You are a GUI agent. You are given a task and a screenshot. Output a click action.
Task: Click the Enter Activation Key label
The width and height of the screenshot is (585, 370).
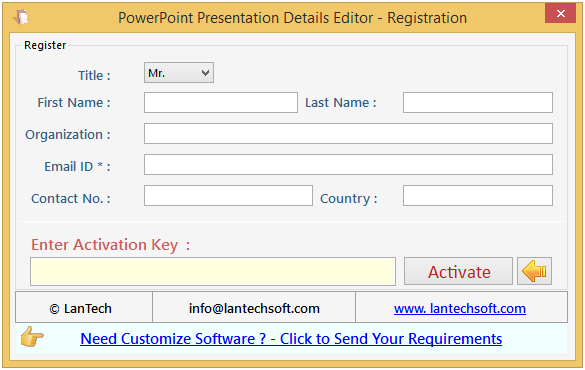click(x=110, y=245)
